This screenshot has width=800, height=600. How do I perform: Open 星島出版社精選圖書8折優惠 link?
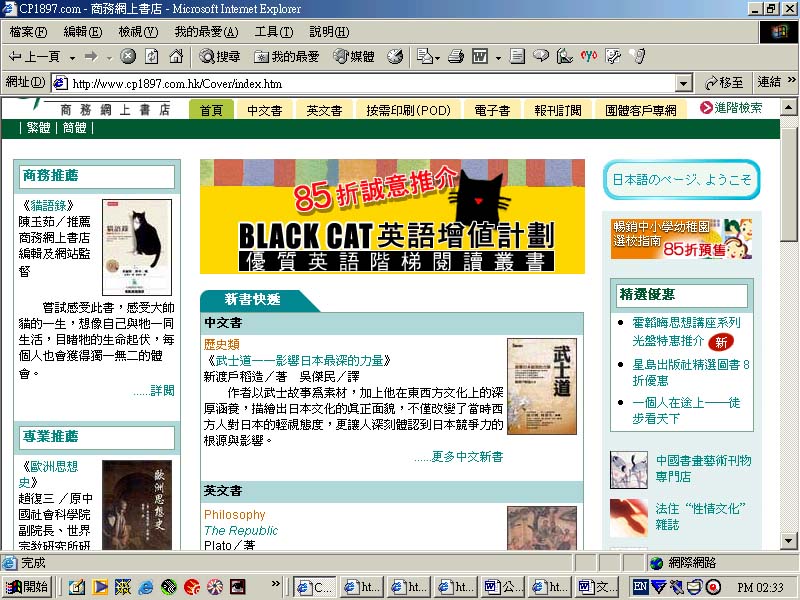tap(691, 372)
